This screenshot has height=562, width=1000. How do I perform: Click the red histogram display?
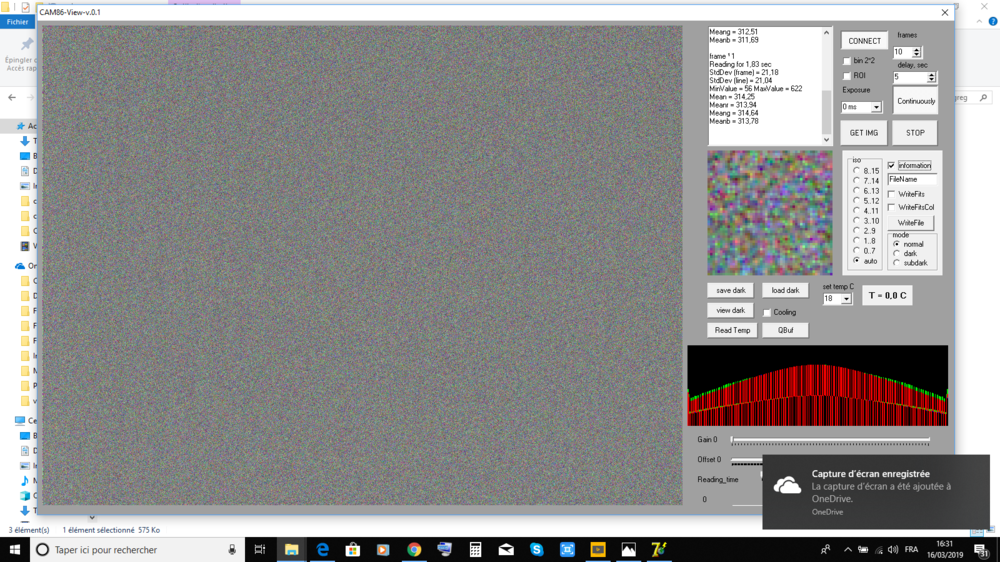coord(818,385)
